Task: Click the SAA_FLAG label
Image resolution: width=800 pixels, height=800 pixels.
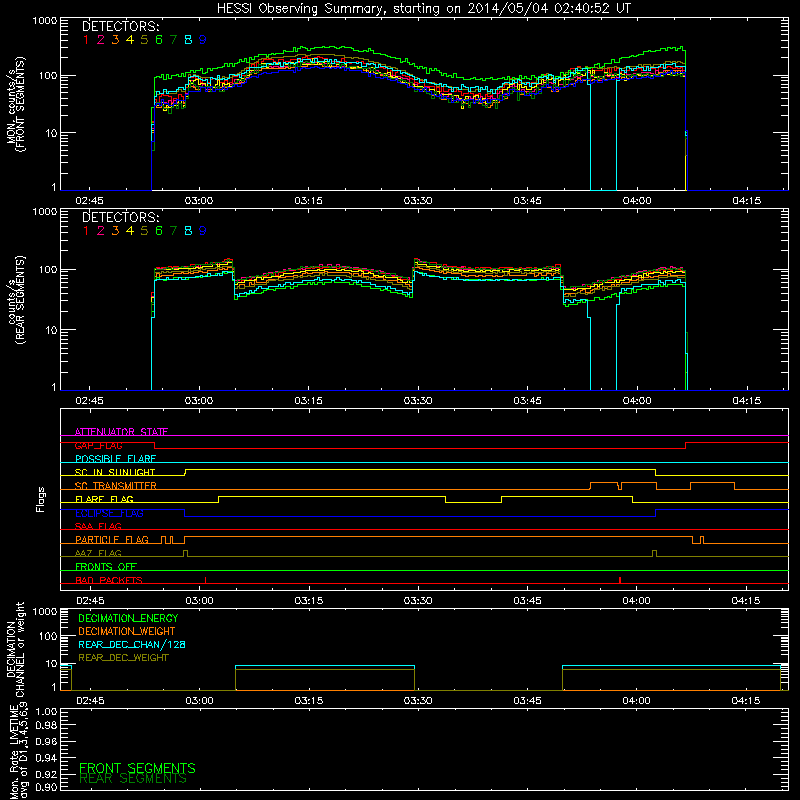Action: tap(98, 526)
